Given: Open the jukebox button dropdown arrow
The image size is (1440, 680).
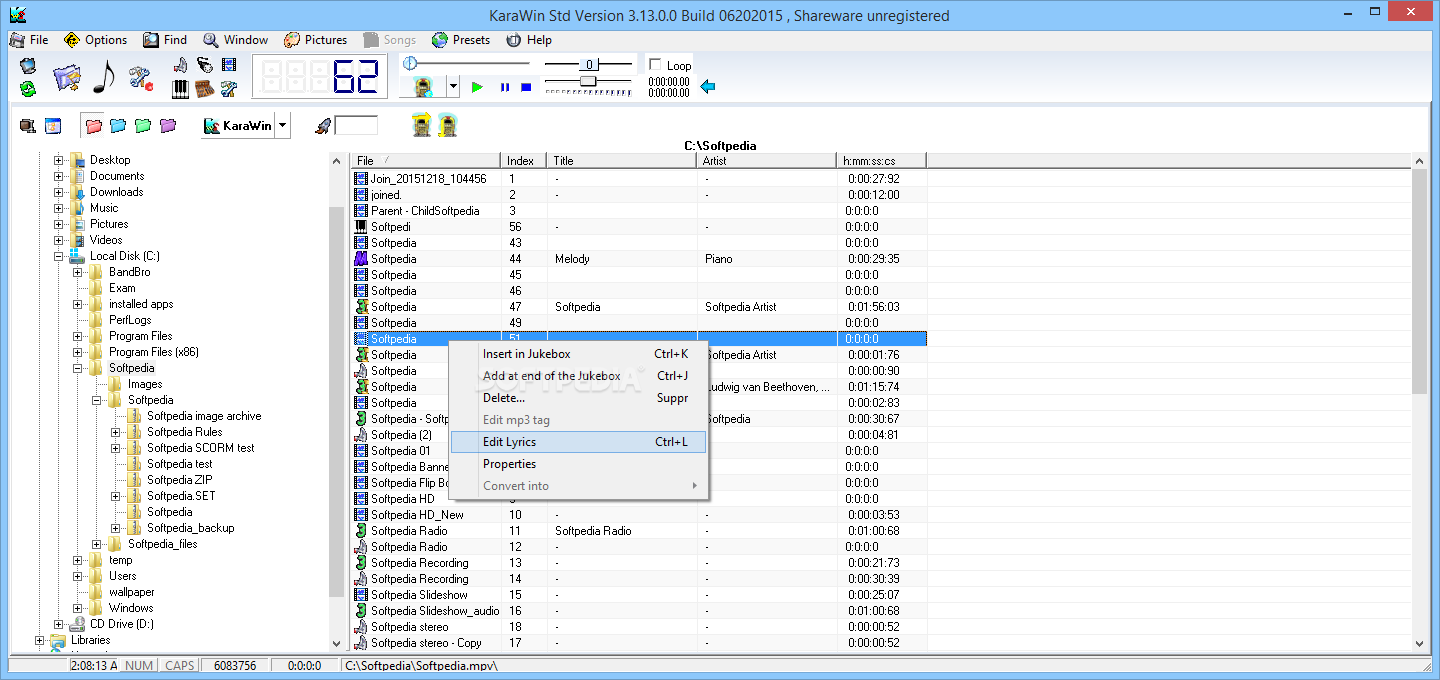Looking at the screenshot, I should pyautogui.click(x=453, y=87).
